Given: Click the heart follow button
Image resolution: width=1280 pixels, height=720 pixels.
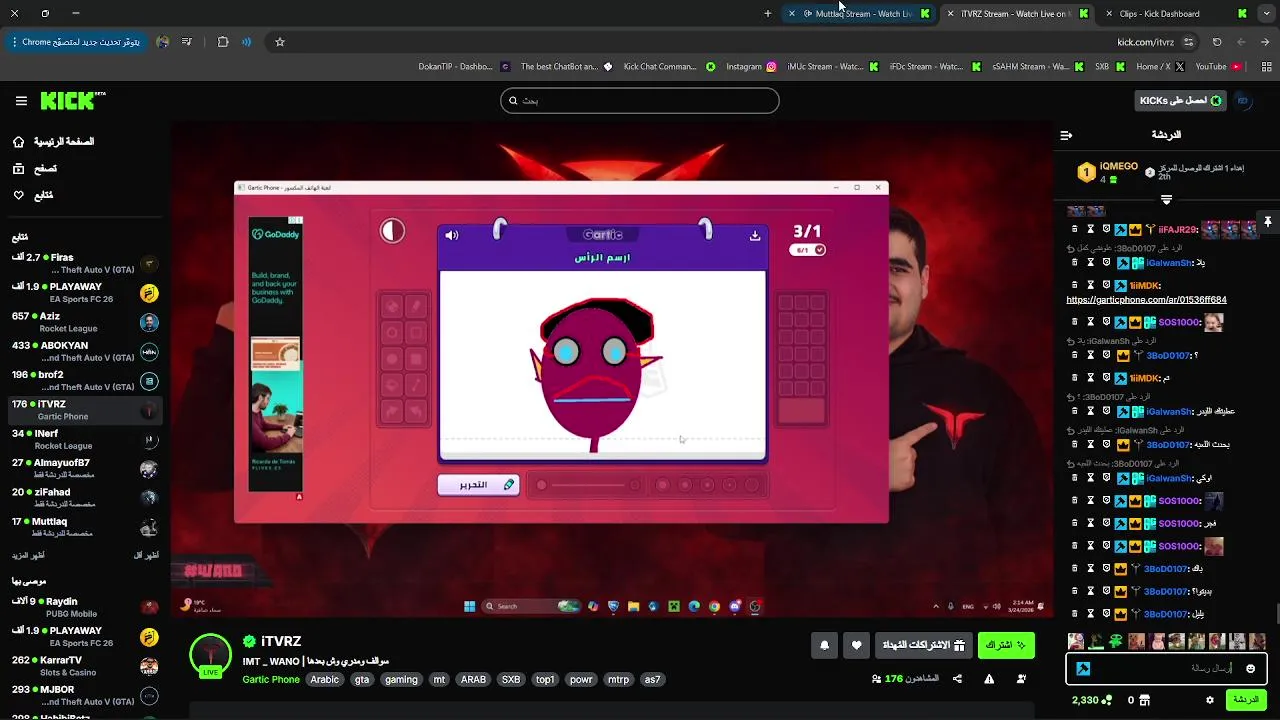Looking at the screenshot, I should (x=856, y=645).
